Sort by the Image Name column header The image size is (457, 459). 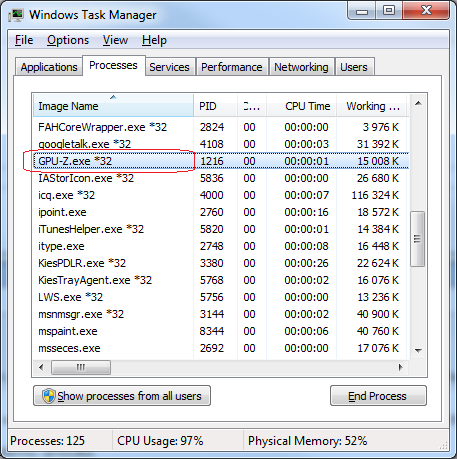pos(113,106)
